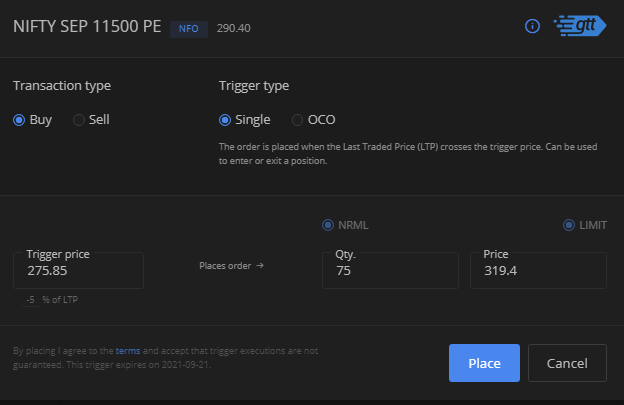This screenshot has width=624, height=405.
Task: Click into the Qty. input field
Action: click(390, 270)
